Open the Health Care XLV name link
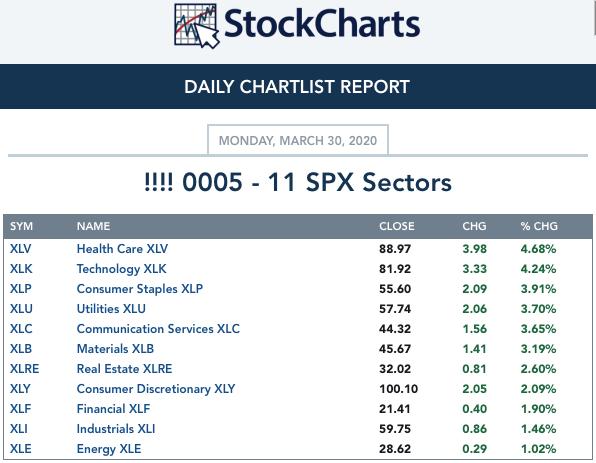The width and height of the screenshot is (596, 463). [x=122, y=249]
